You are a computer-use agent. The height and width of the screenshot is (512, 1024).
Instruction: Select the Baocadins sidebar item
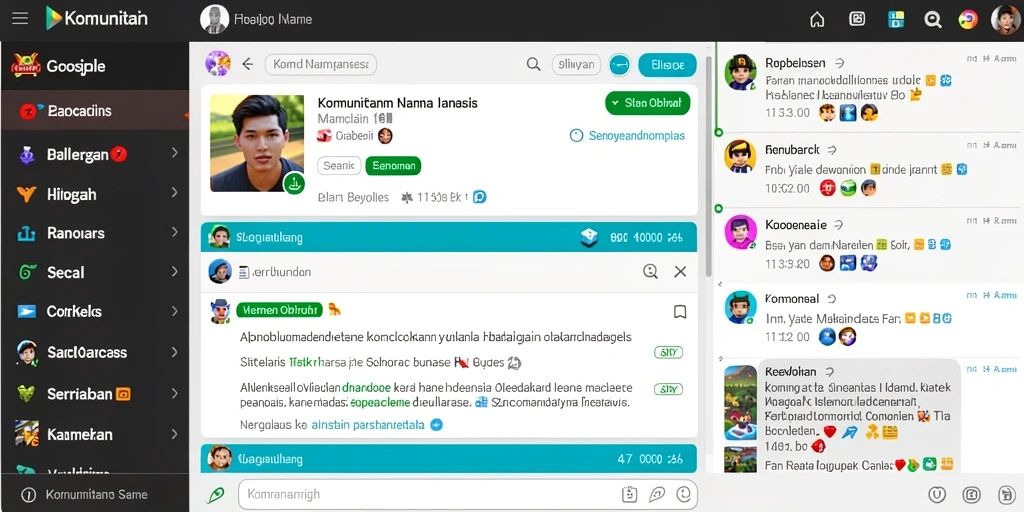(x=95, y=111)
